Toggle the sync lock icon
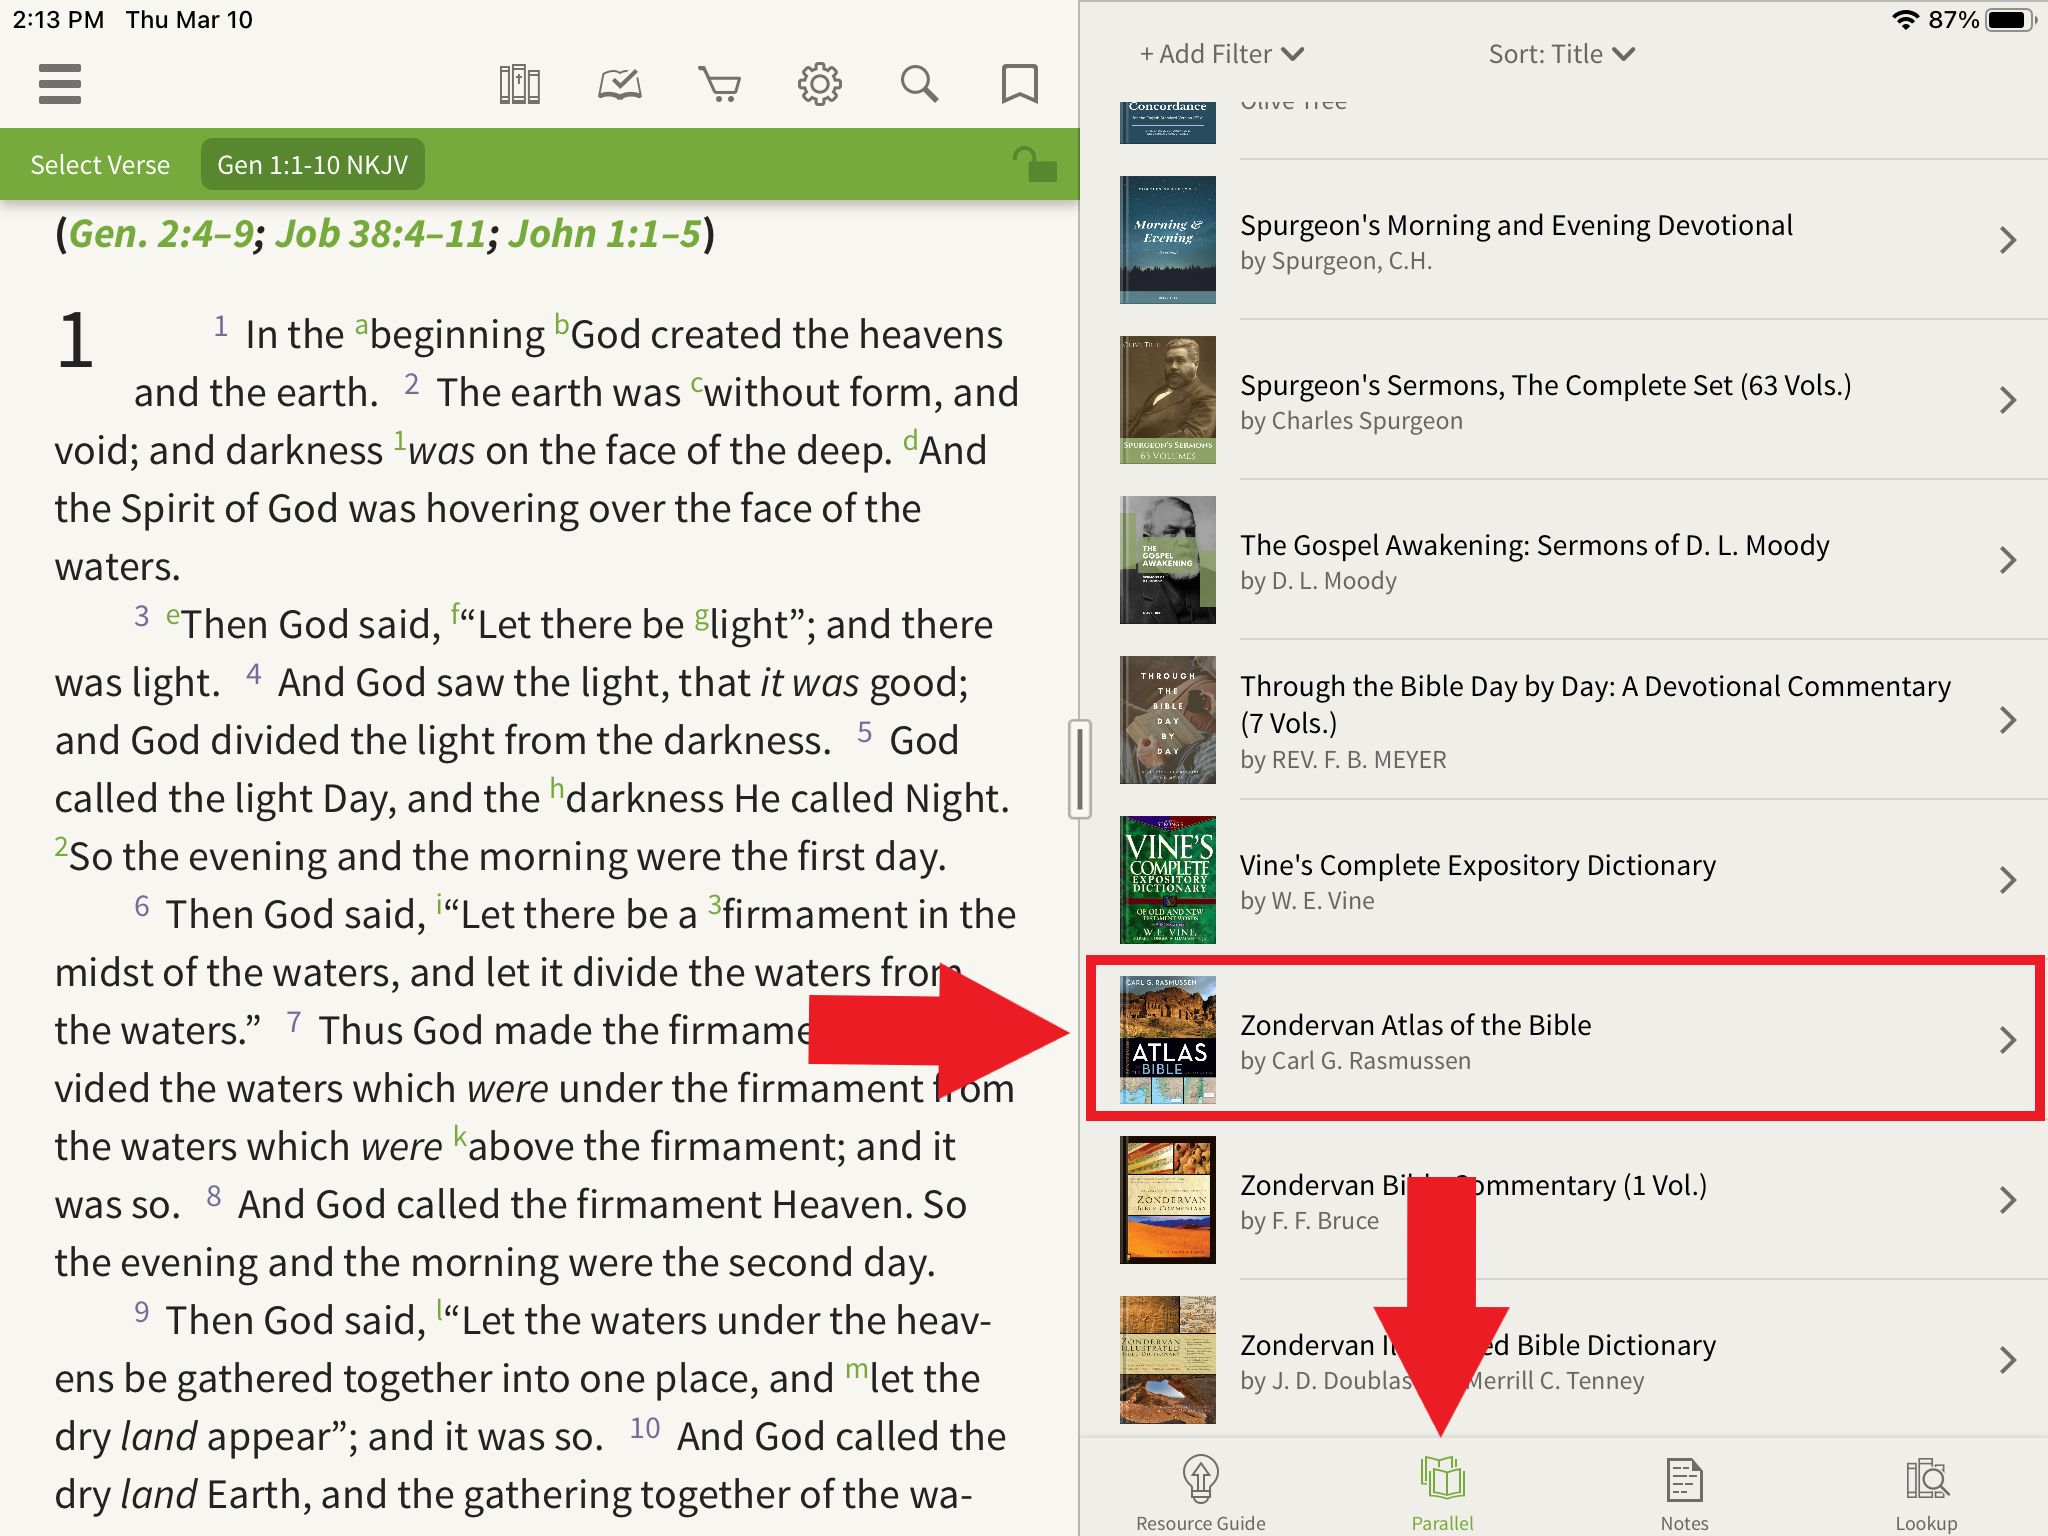This screenshot has height=1536, width=2048. click(x=1034, y=164)
